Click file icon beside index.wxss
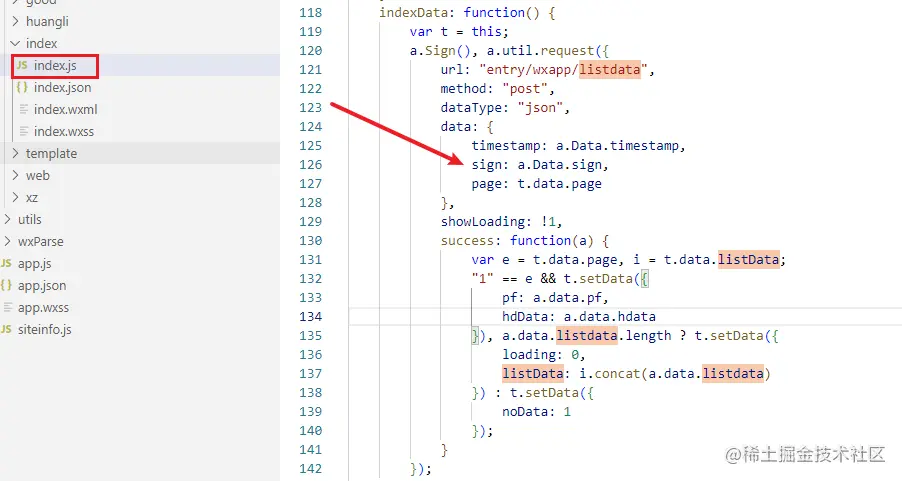The height and width of the screenshot is (481, 902). point(24,131)
